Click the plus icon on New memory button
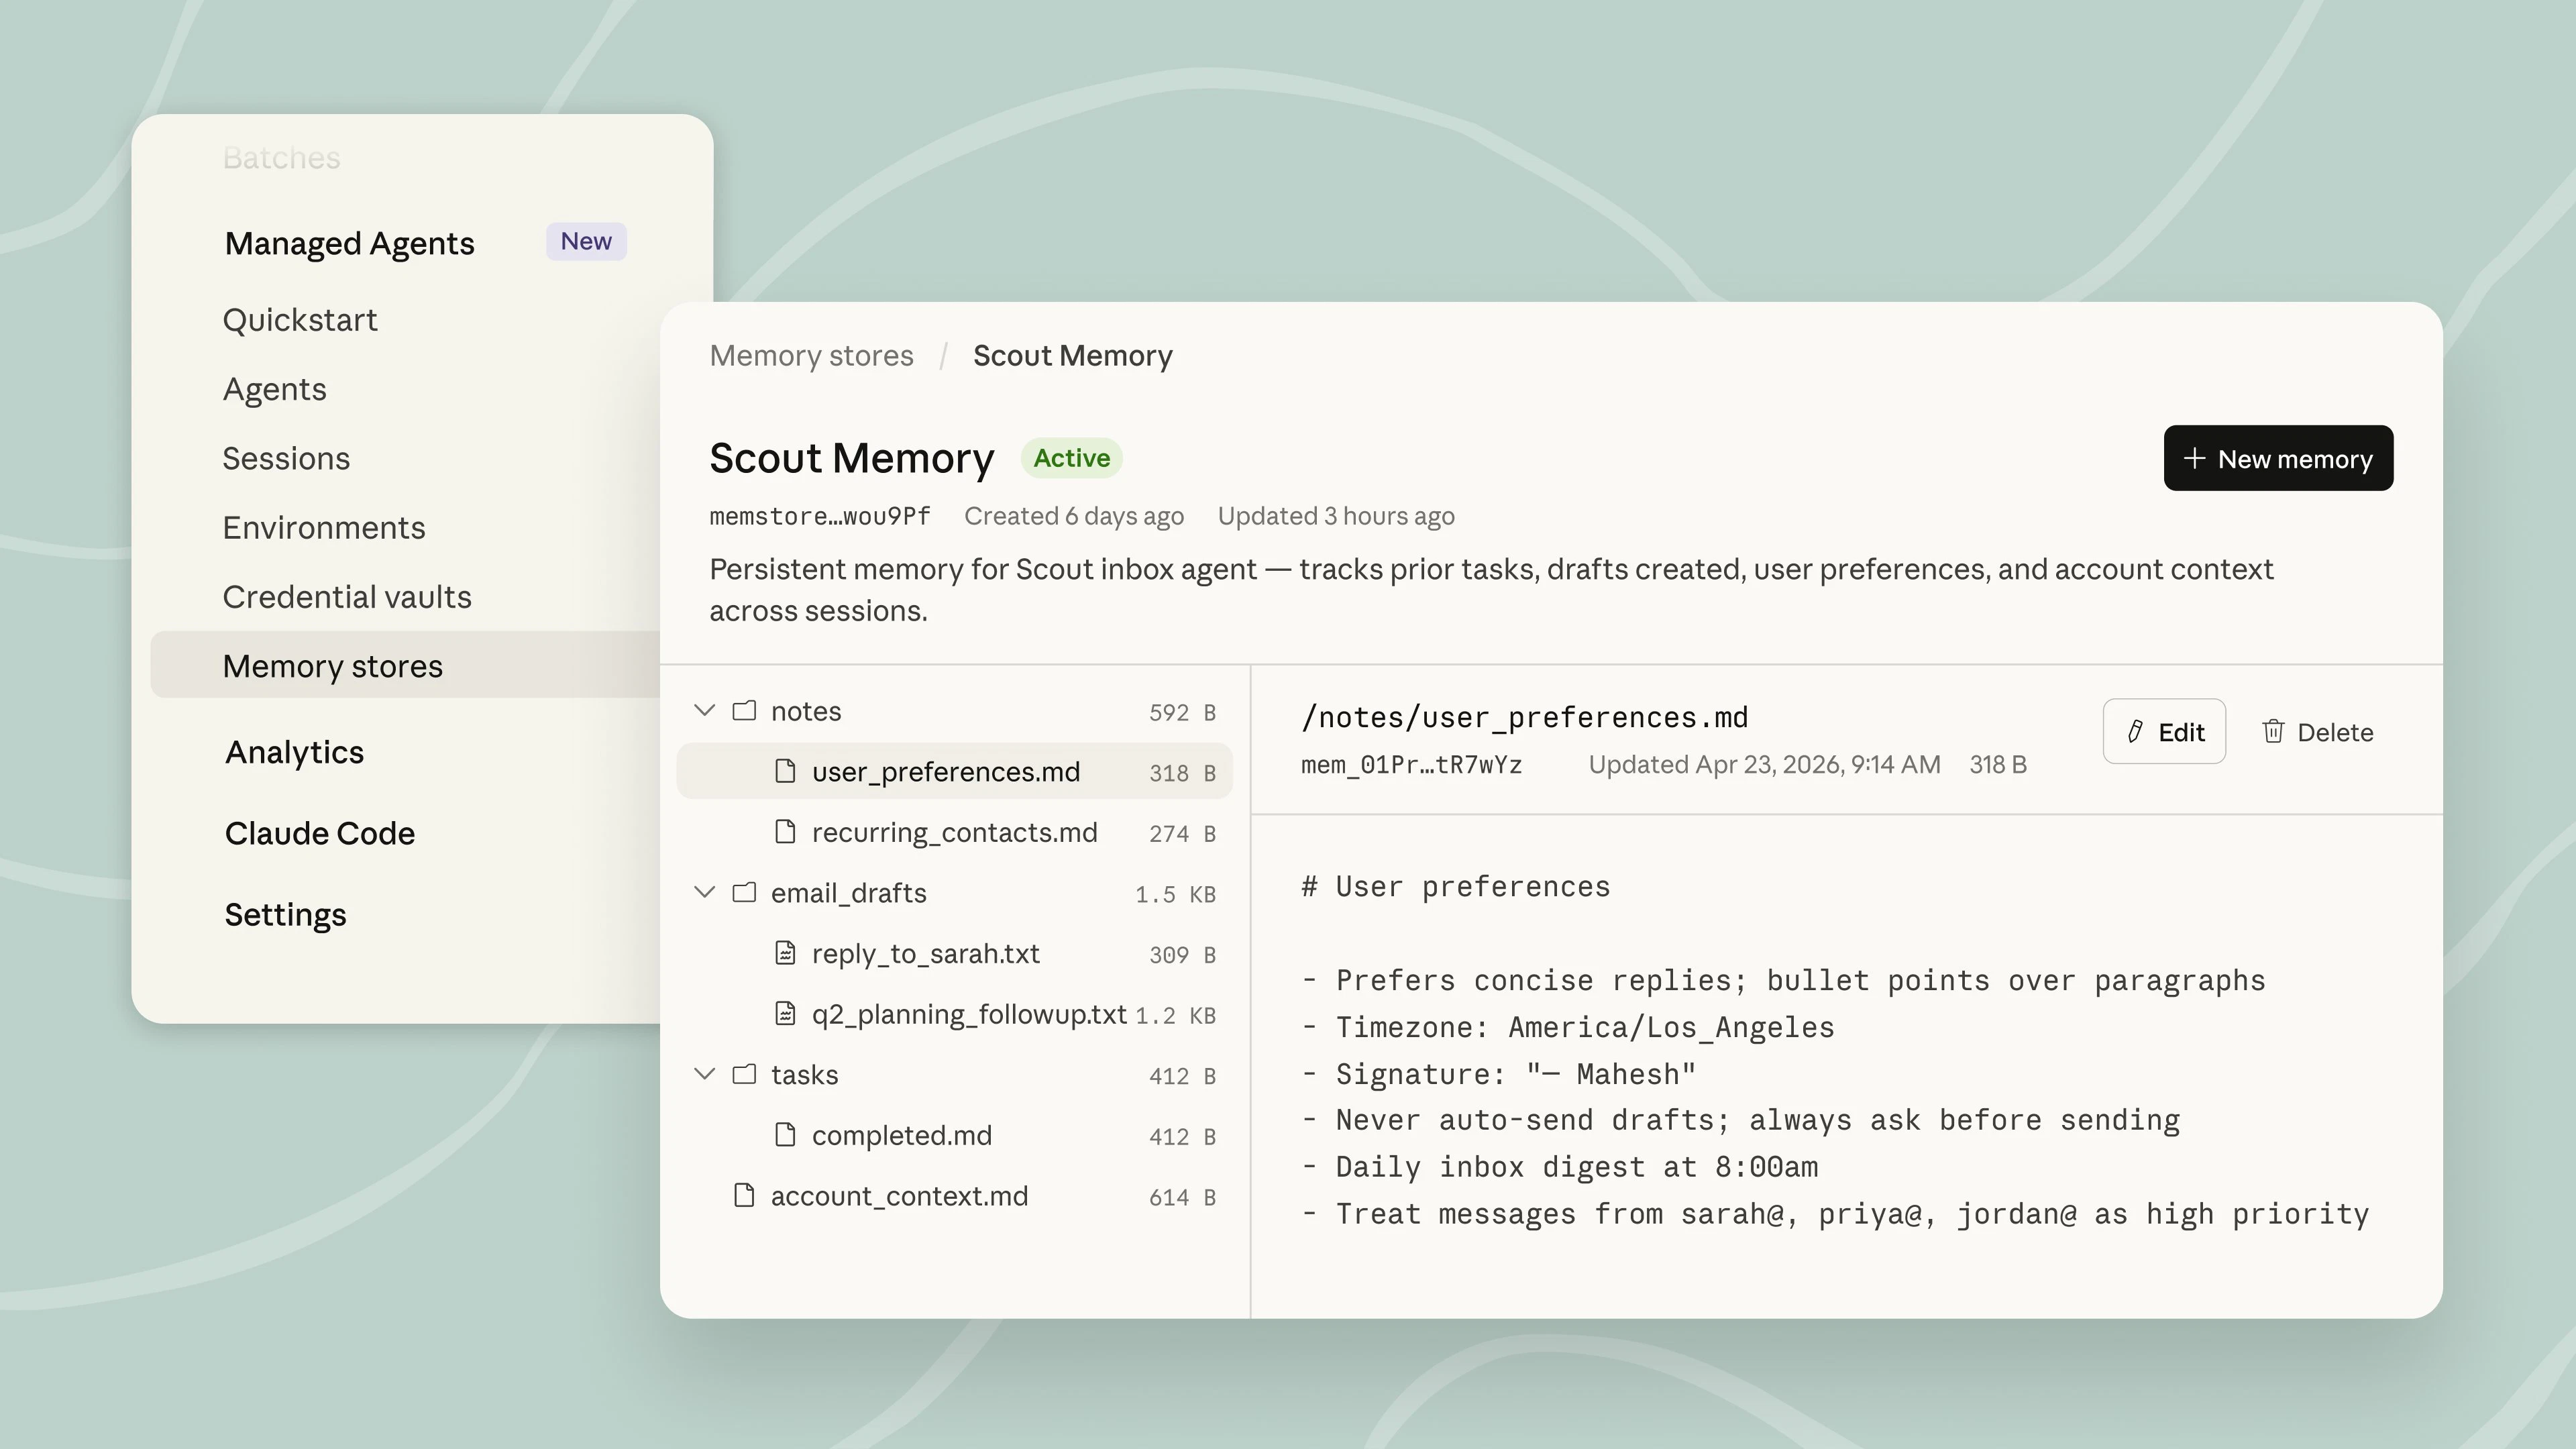2576x1449 pixels. coord(2196,458)
